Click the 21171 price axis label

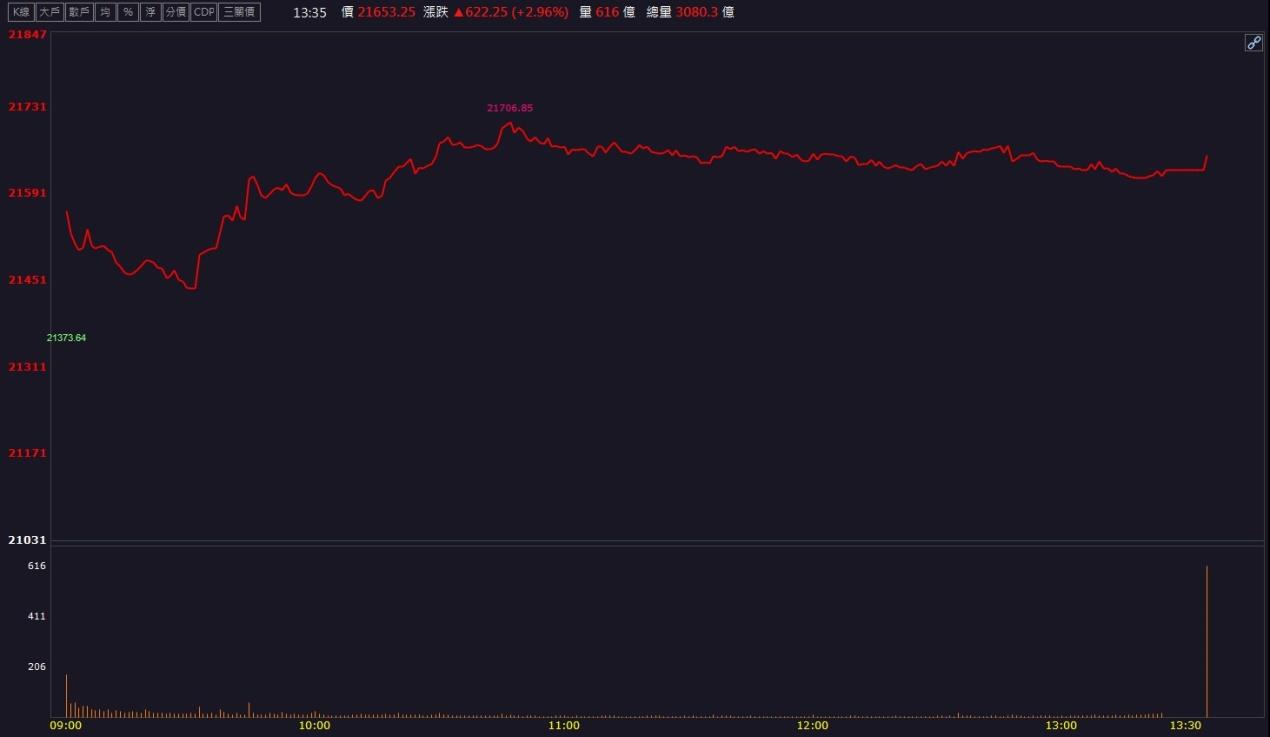(x=27, y=453)
